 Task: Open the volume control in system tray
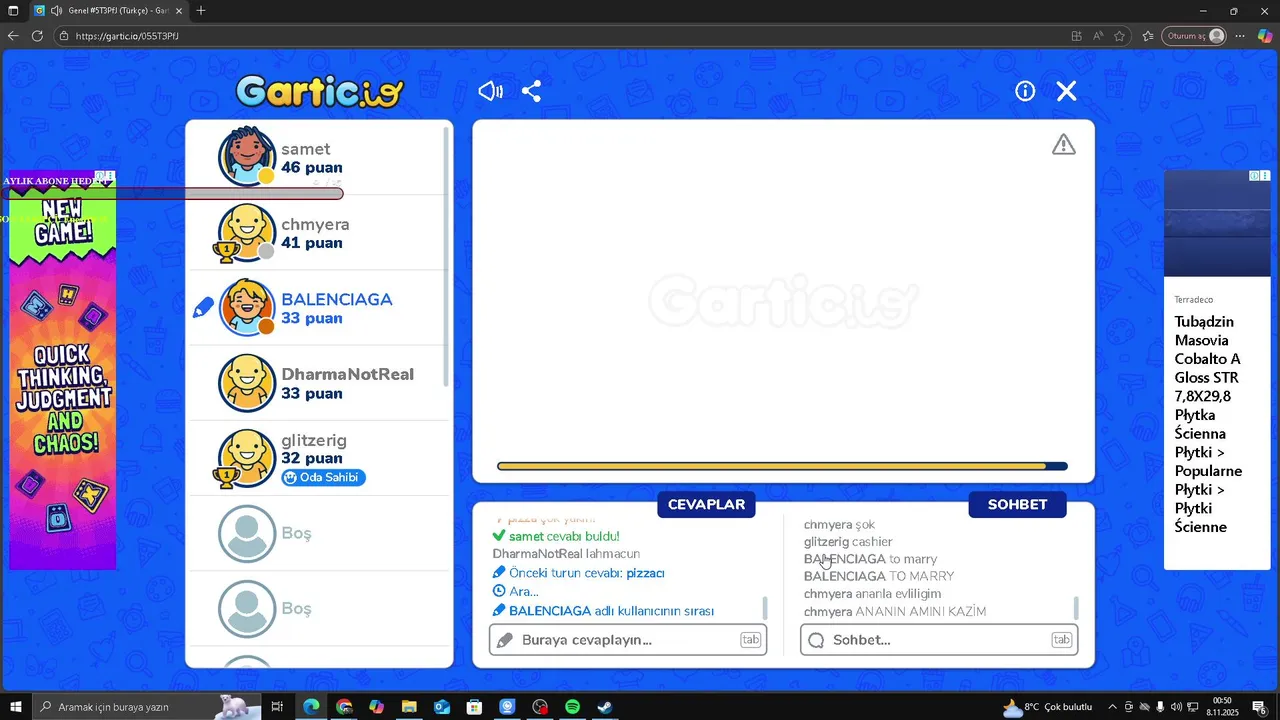tap(1177, 707)
